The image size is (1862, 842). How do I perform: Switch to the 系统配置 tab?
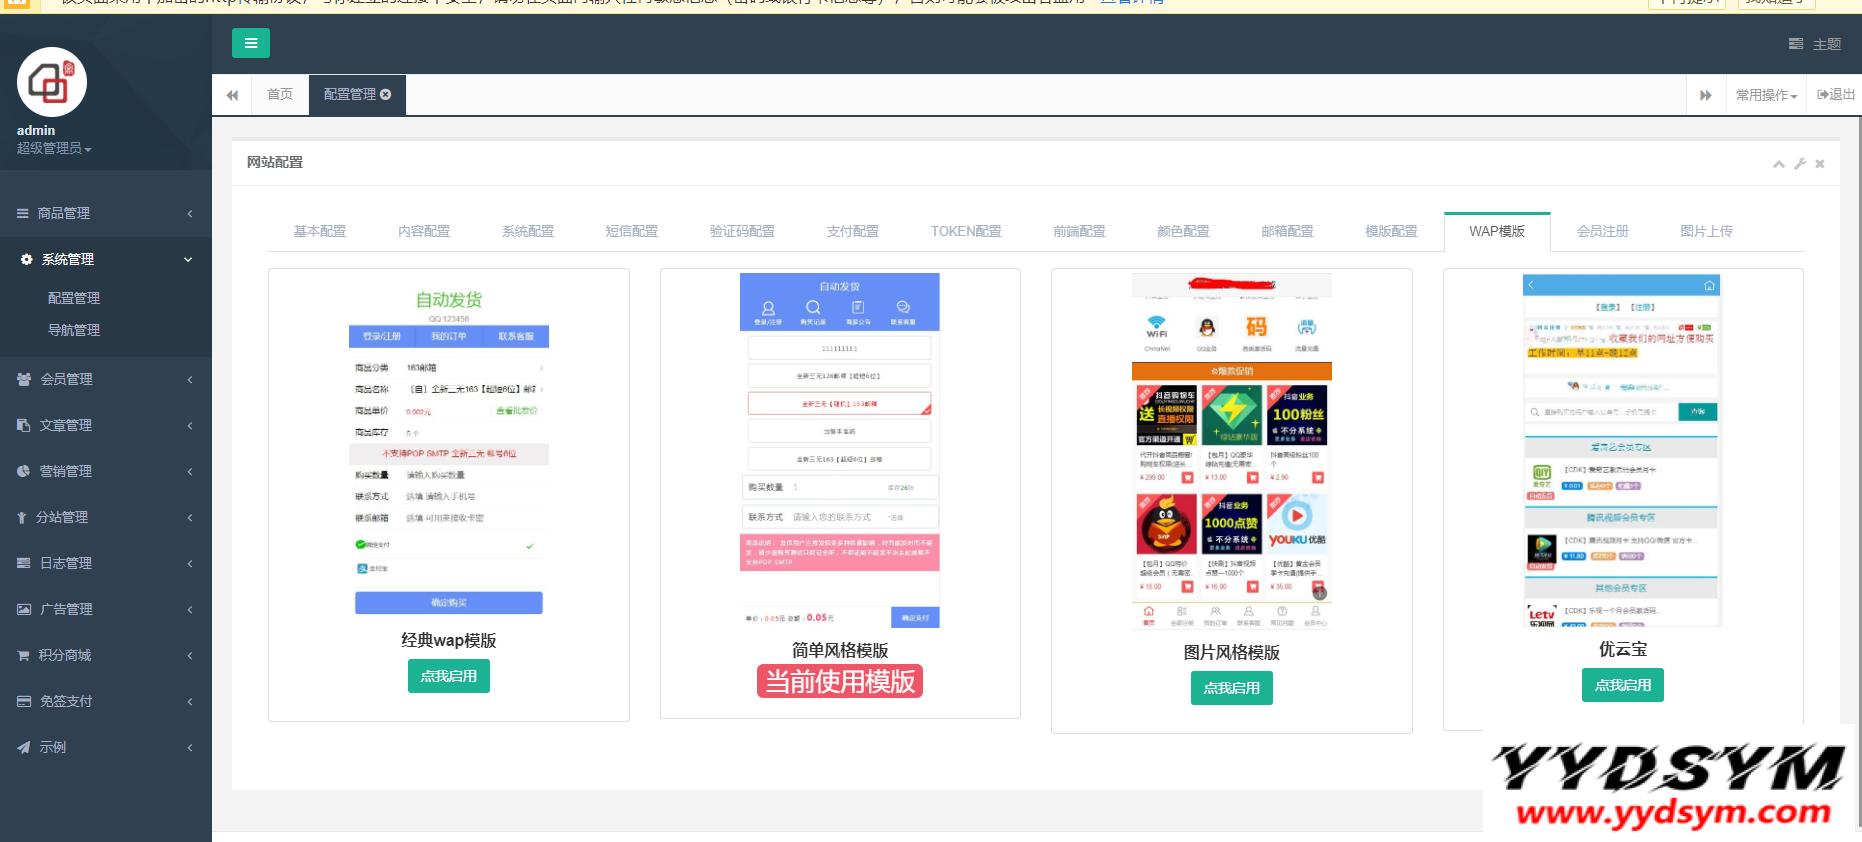[x=528, y=231]
